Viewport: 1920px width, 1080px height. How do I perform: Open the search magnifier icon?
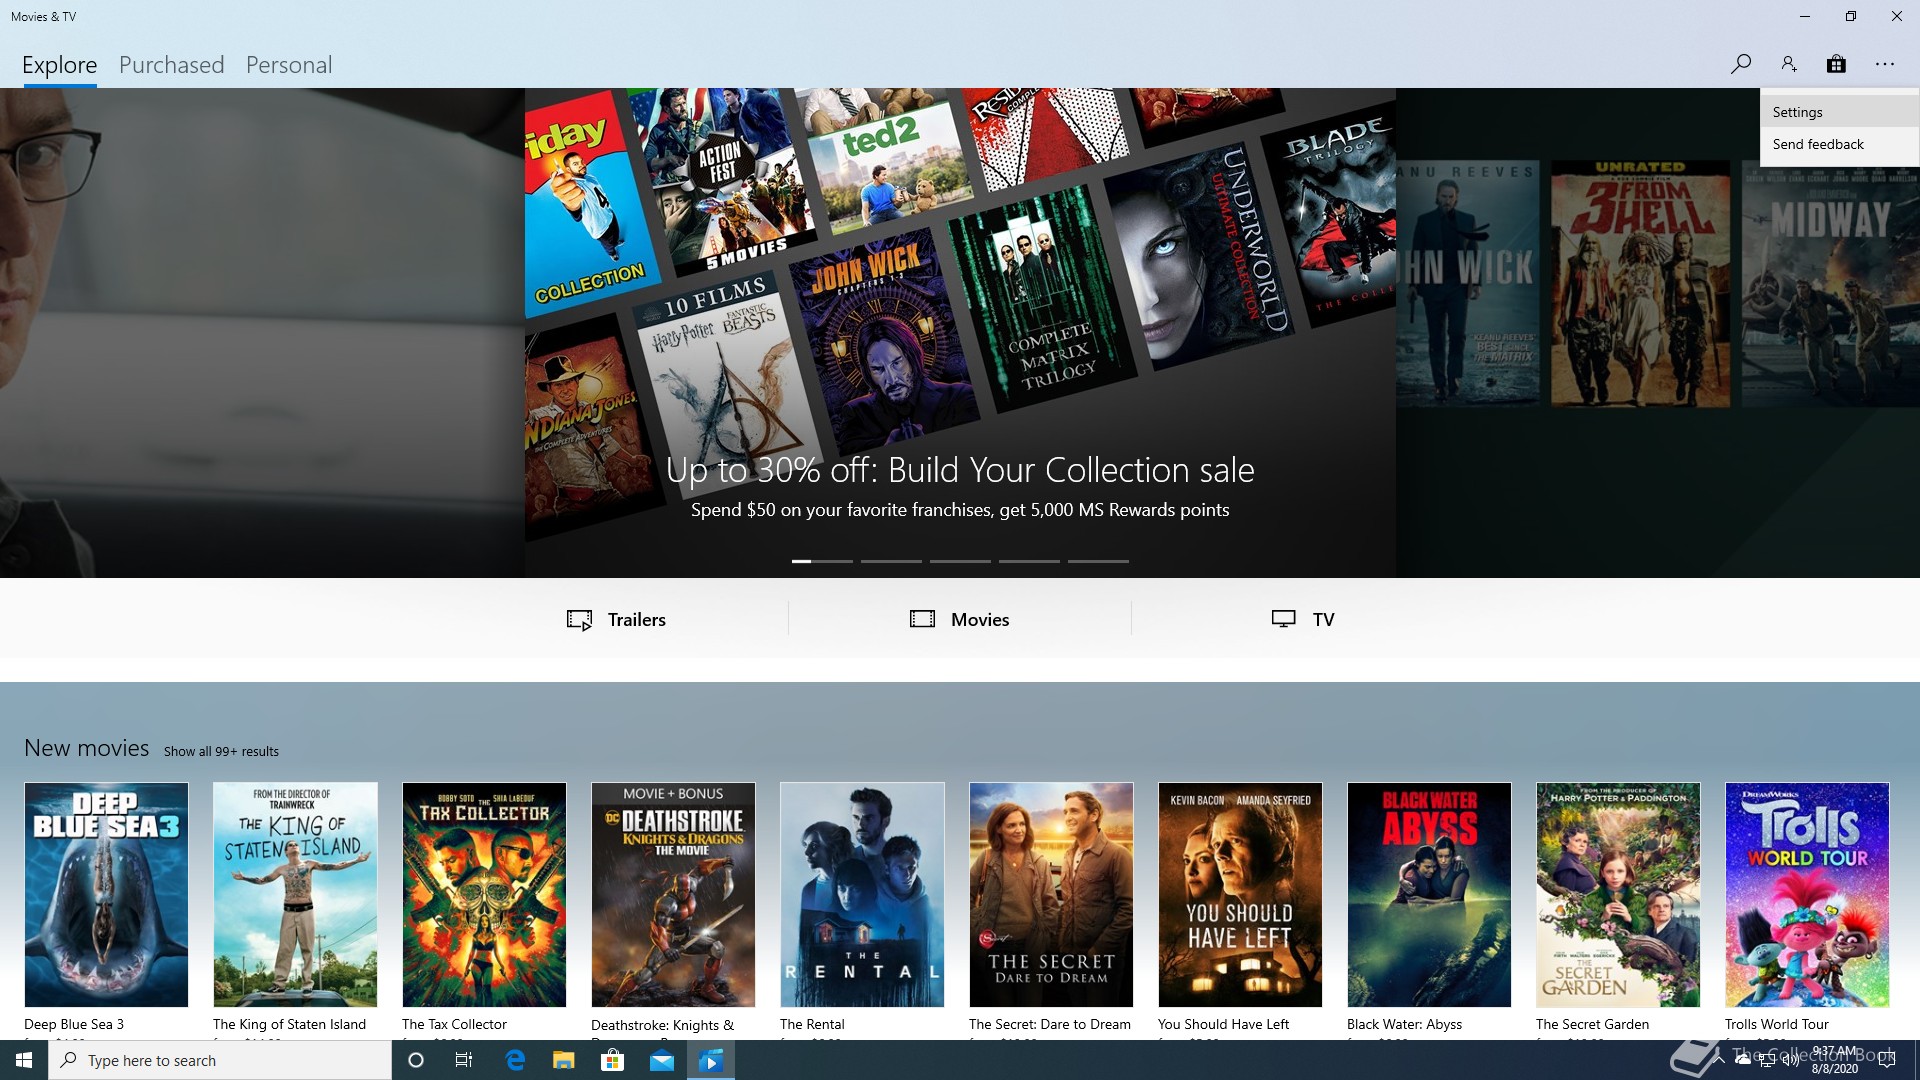[x=1741, y=64]
